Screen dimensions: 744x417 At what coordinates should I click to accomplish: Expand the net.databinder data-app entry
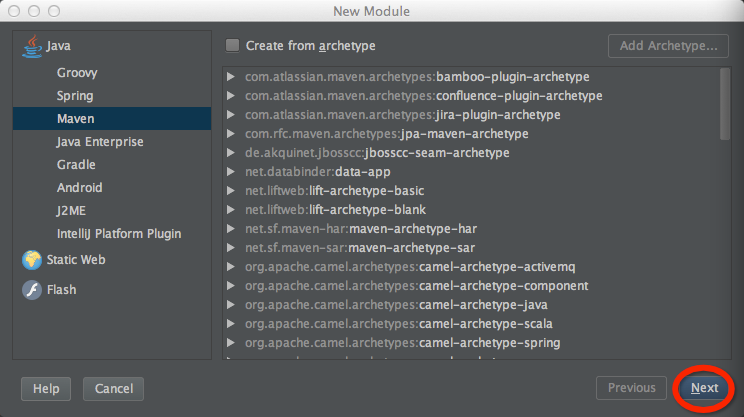231,172
